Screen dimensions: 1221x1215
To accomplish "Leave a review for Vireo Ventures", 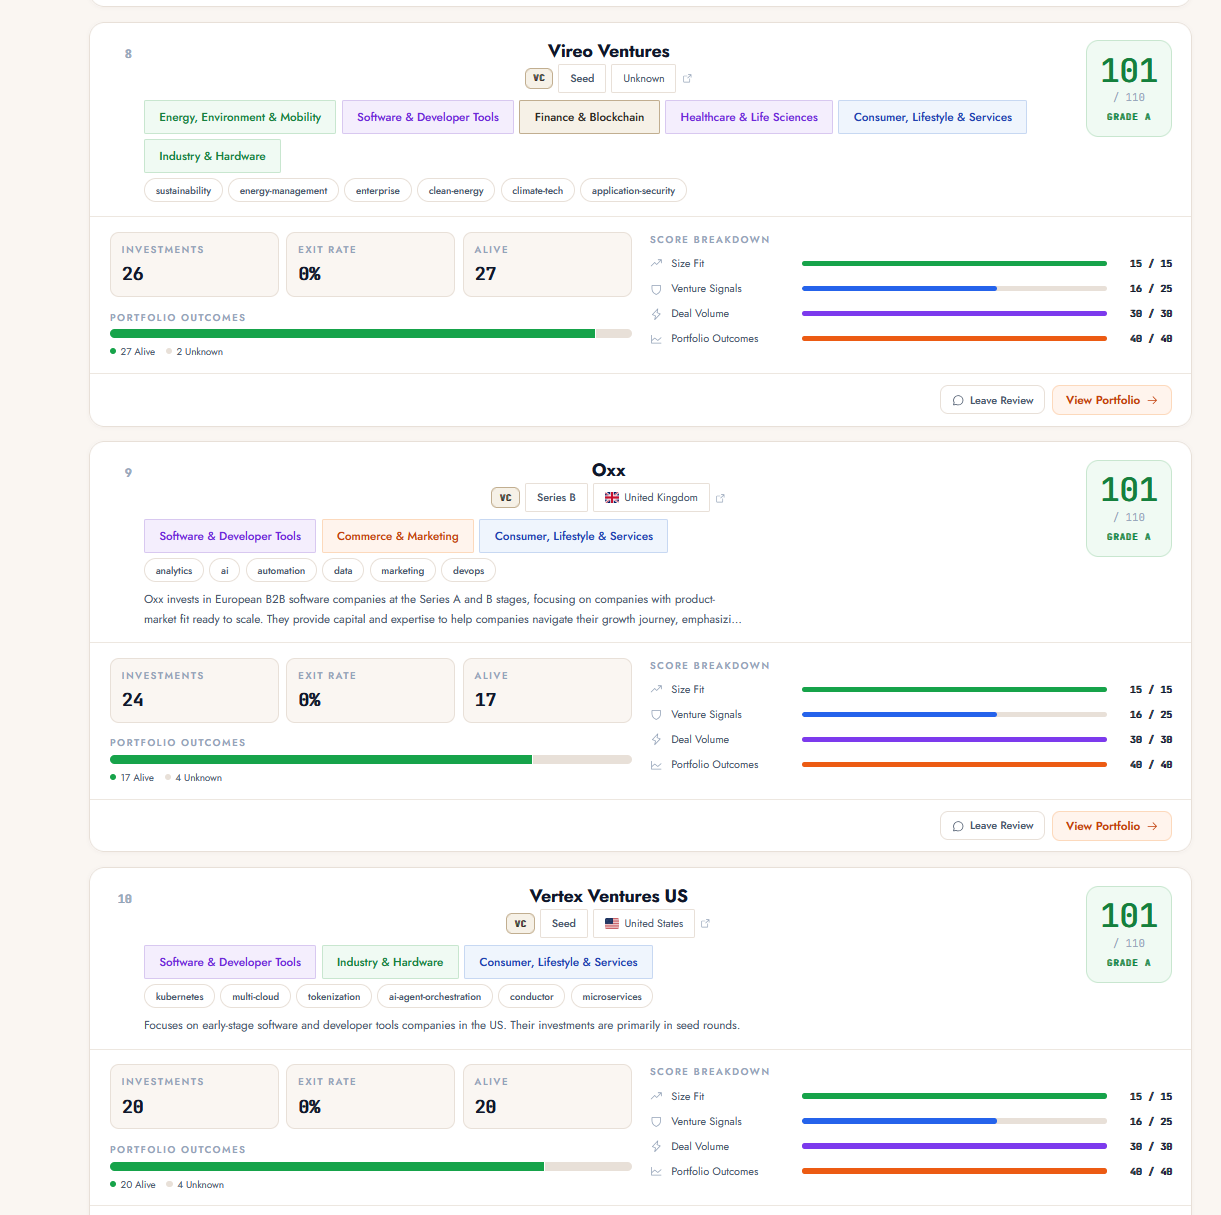I will tap(993, 400).
